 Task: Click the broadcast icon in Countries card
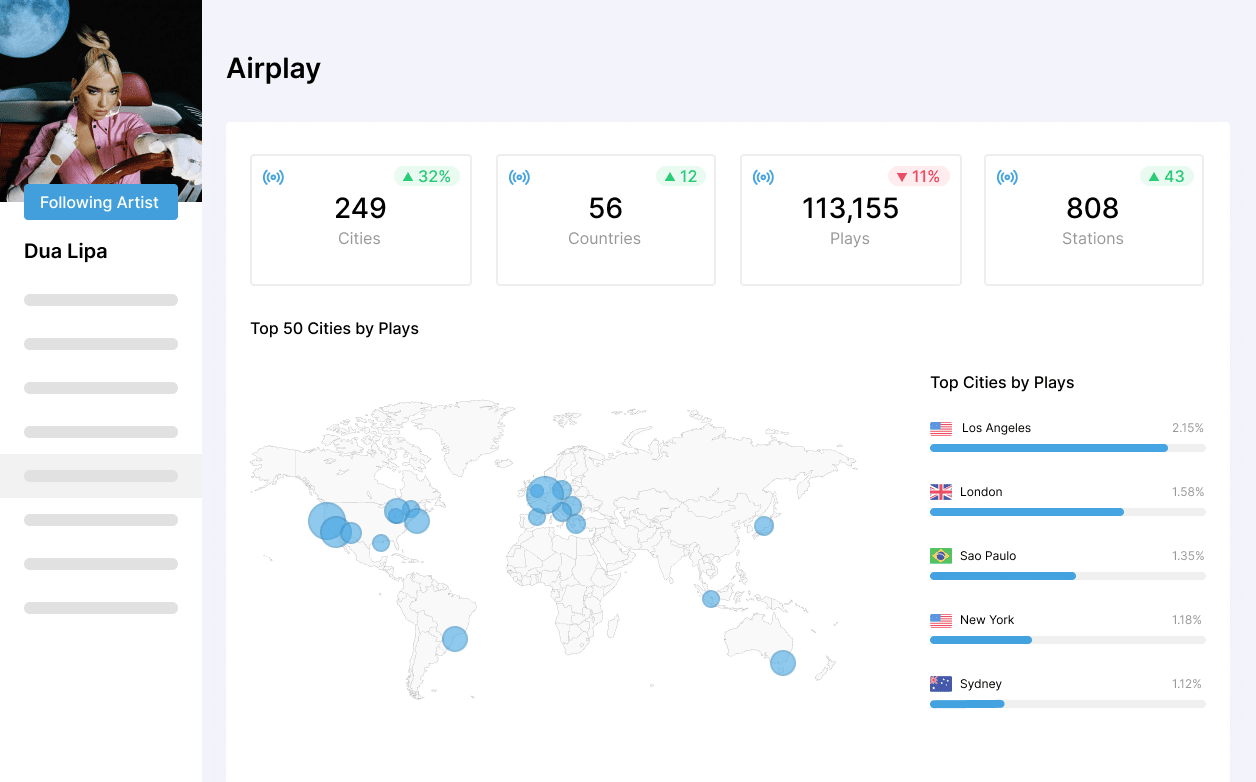pos(519,177)
